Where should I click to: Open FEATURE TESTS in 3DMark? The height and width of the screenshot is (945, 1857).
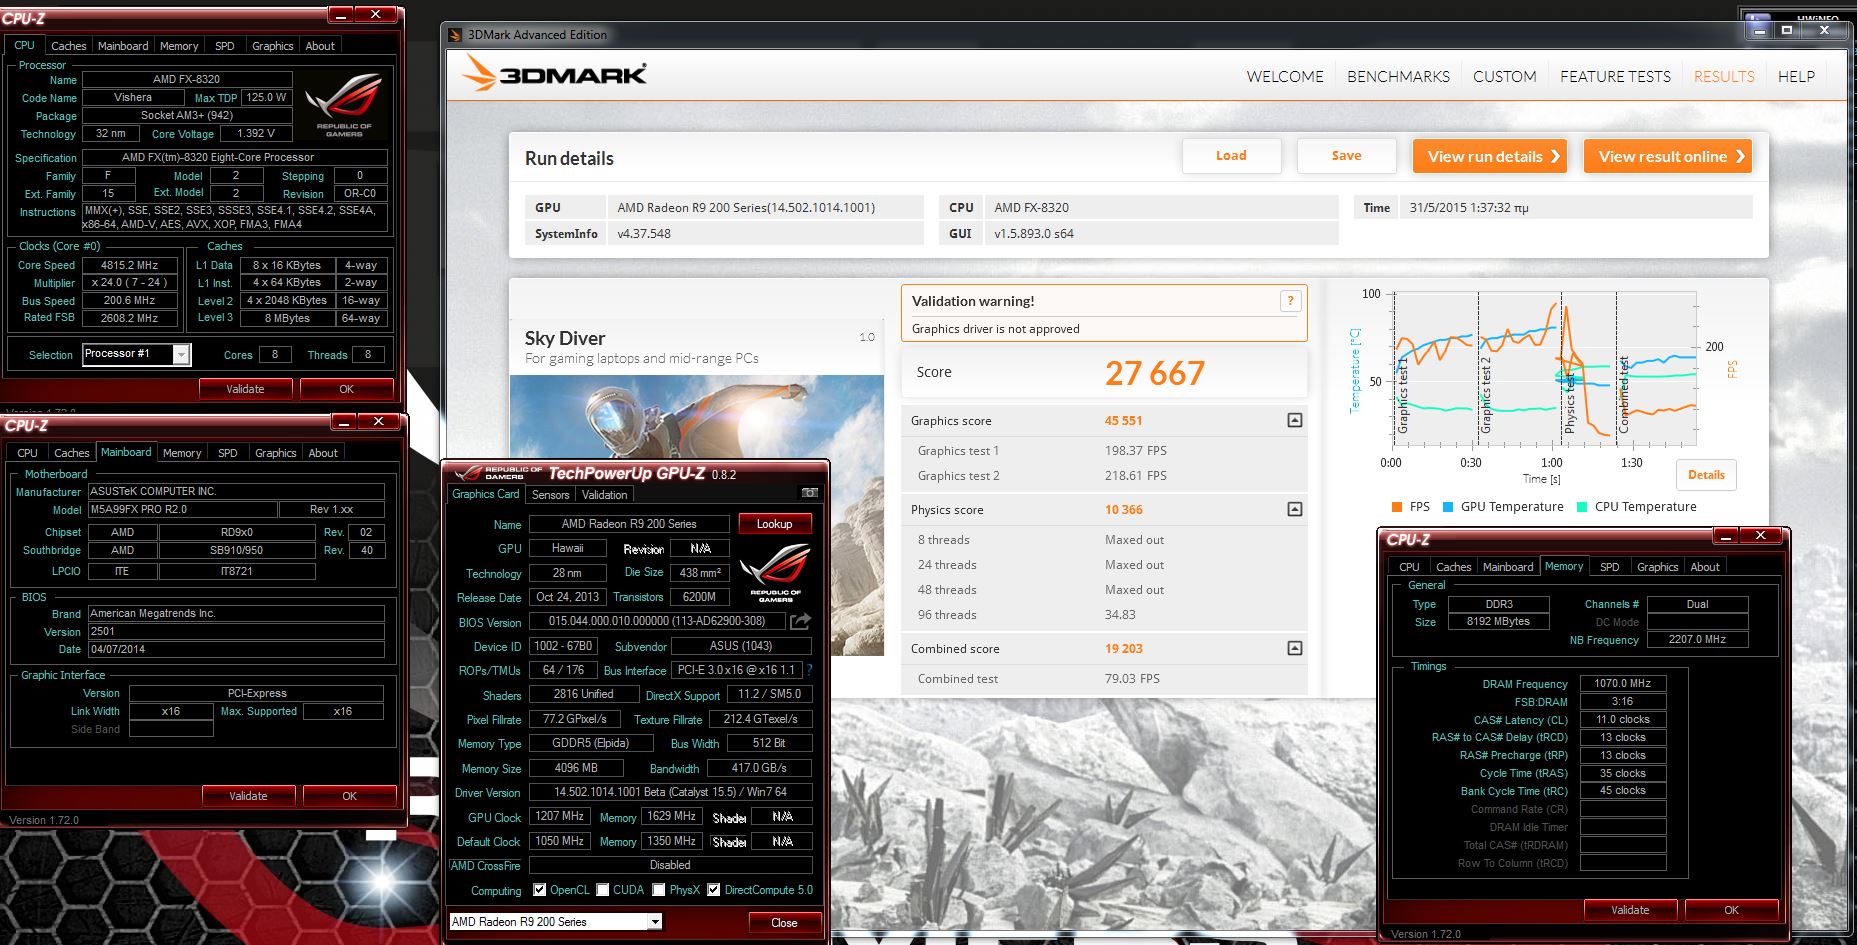pos(1615,77)
